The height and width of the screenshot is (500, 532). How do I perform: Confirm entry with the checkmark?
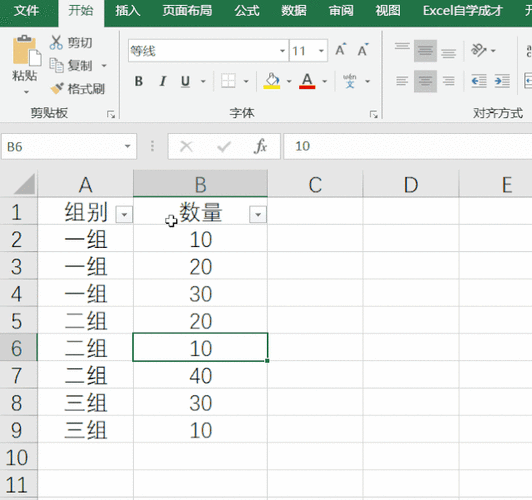[x=224, y=146]
